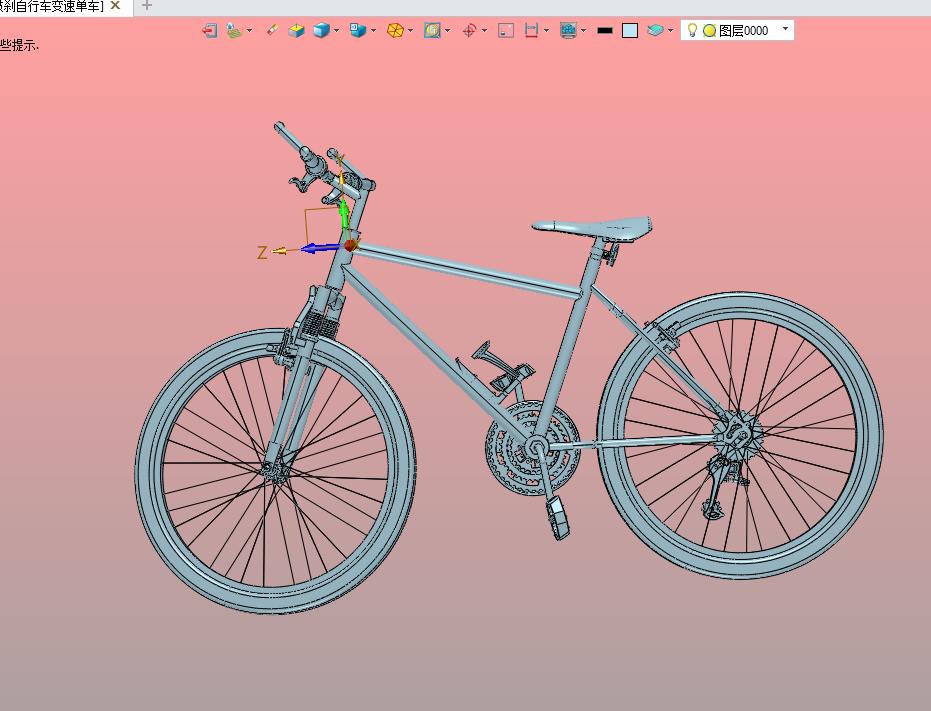The width and height of the screenshot is (931, 711).
Task: Open the 图层0000 layer dropdown
Action: pyautogui.click(x=786, y=29)
